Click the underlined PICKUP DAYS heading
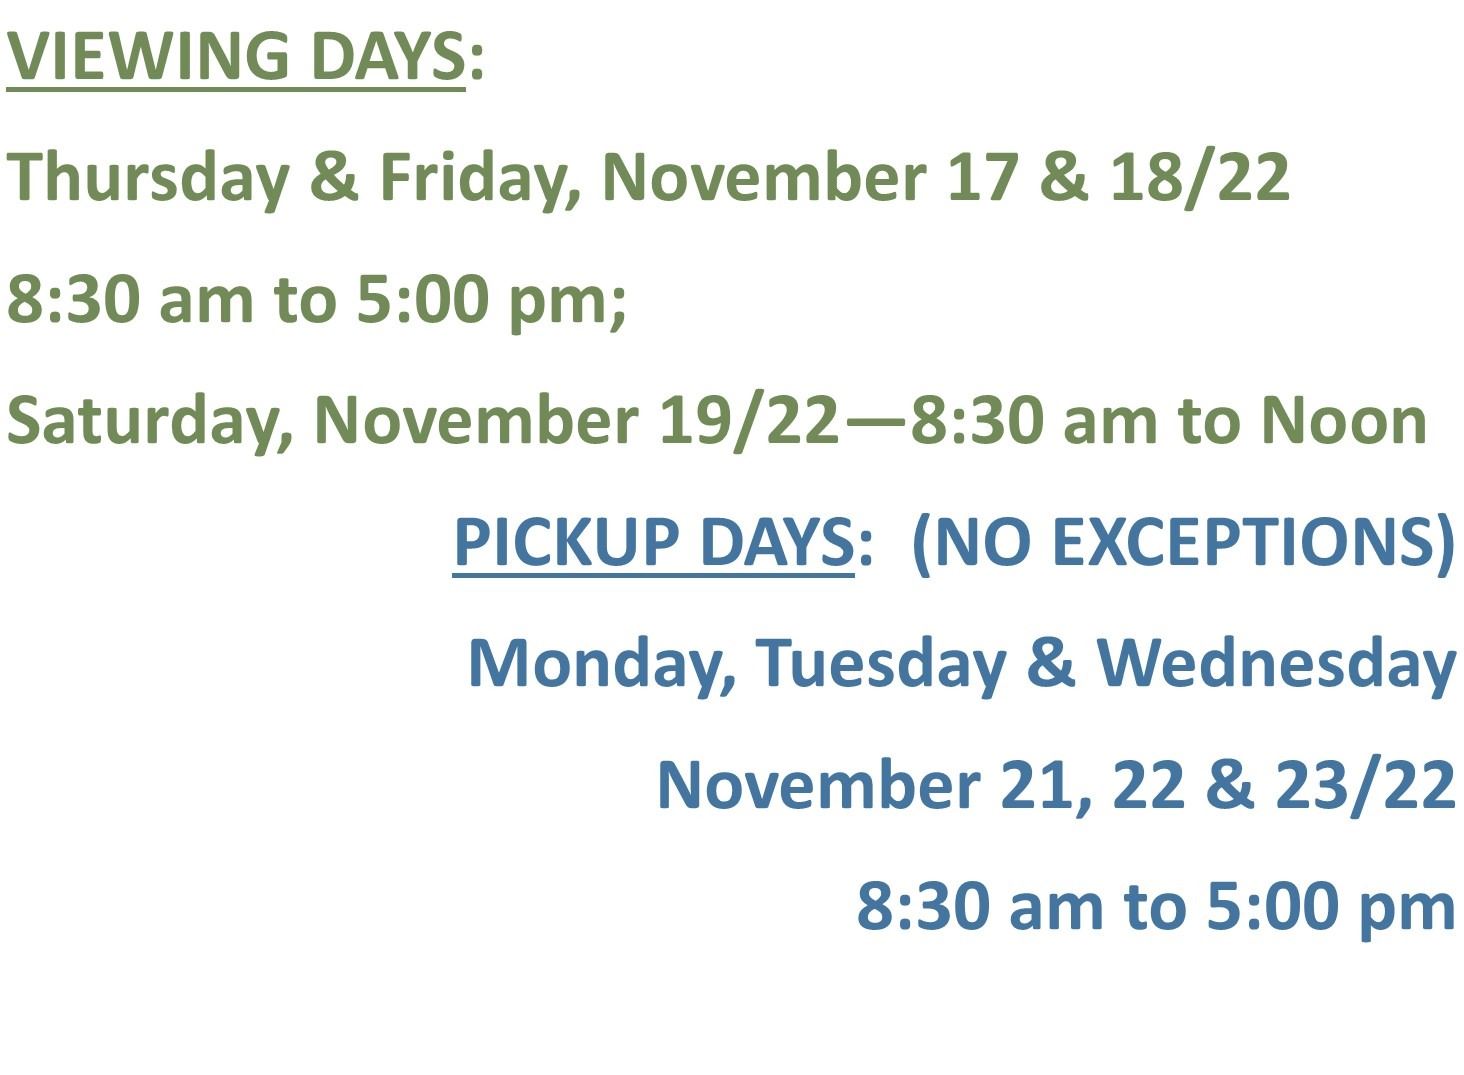The height and width of the screenshot is (1075, 1464). 653,542
